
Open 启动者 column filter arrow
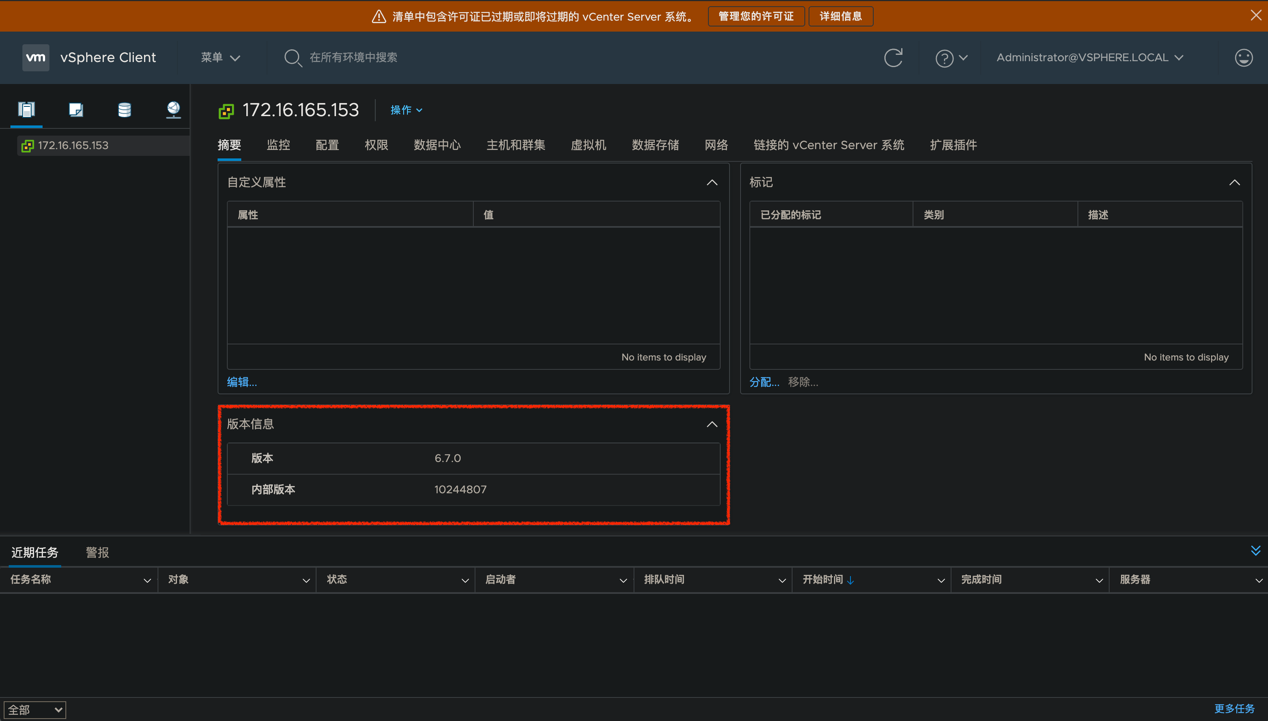coord(623,580)
